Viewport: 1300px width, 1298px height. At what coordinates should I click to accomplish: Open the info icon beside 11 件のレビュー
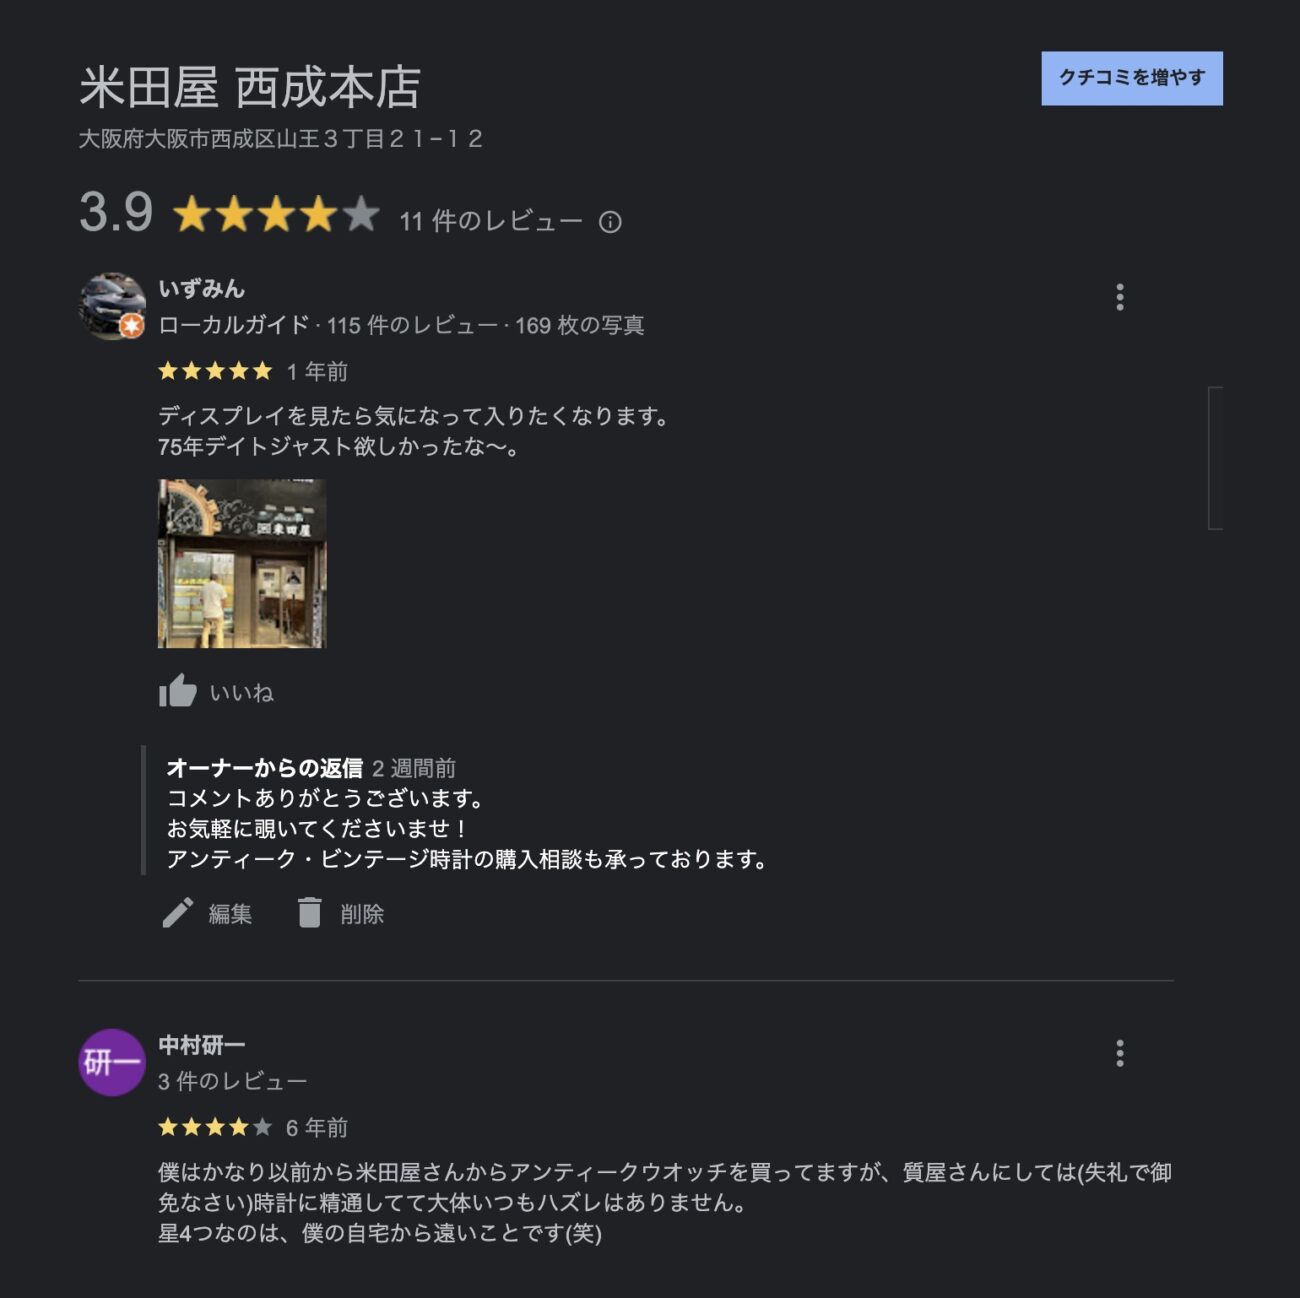[x=610, y=222]
